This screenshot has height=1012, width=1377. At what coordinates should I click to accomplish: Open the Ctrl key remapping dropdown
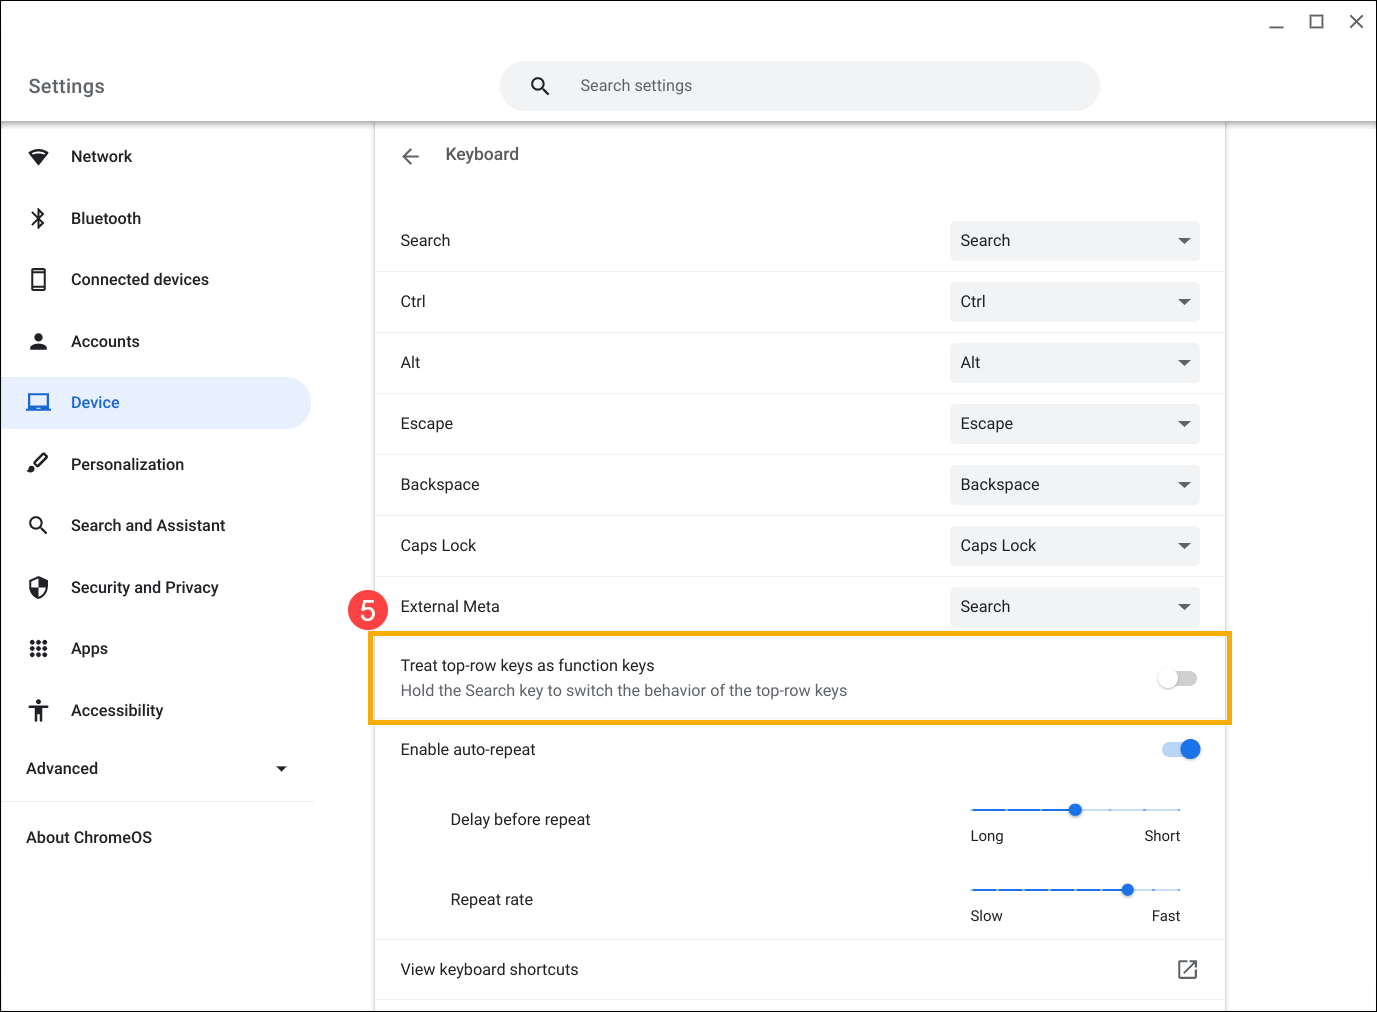click(1074, 301)
